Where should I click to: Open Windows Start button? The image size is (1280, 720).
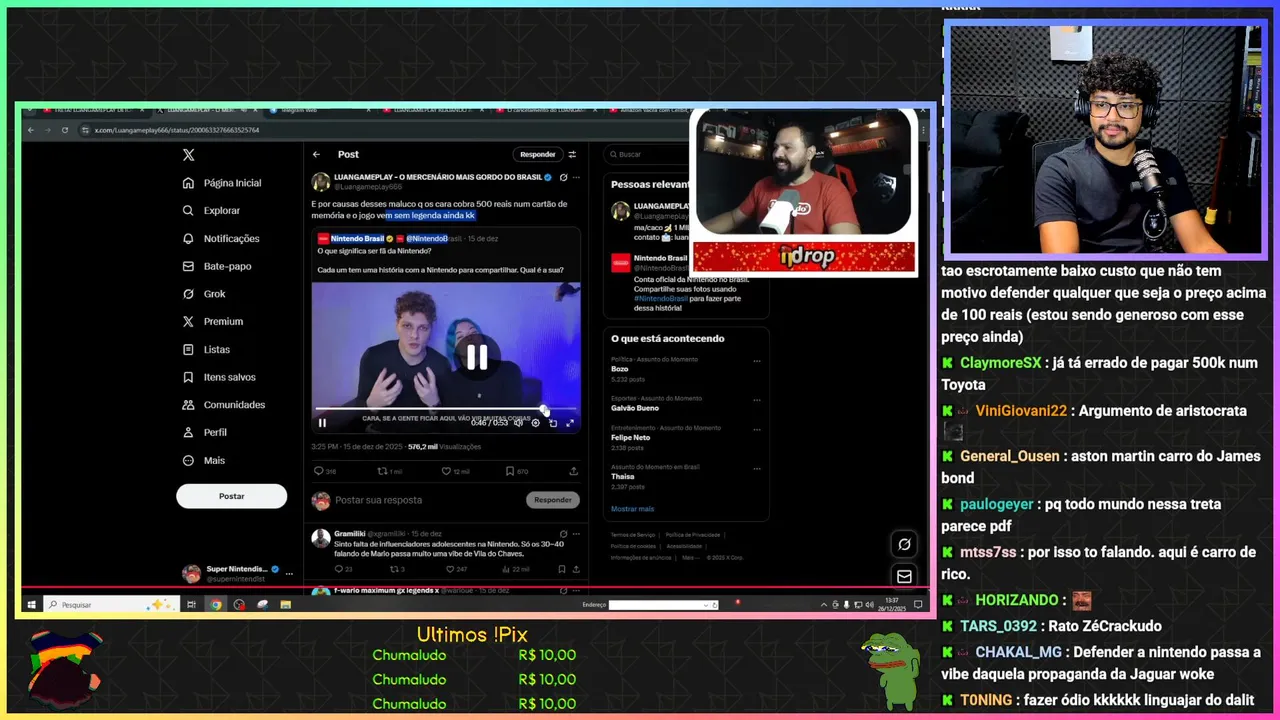[31, 604]
